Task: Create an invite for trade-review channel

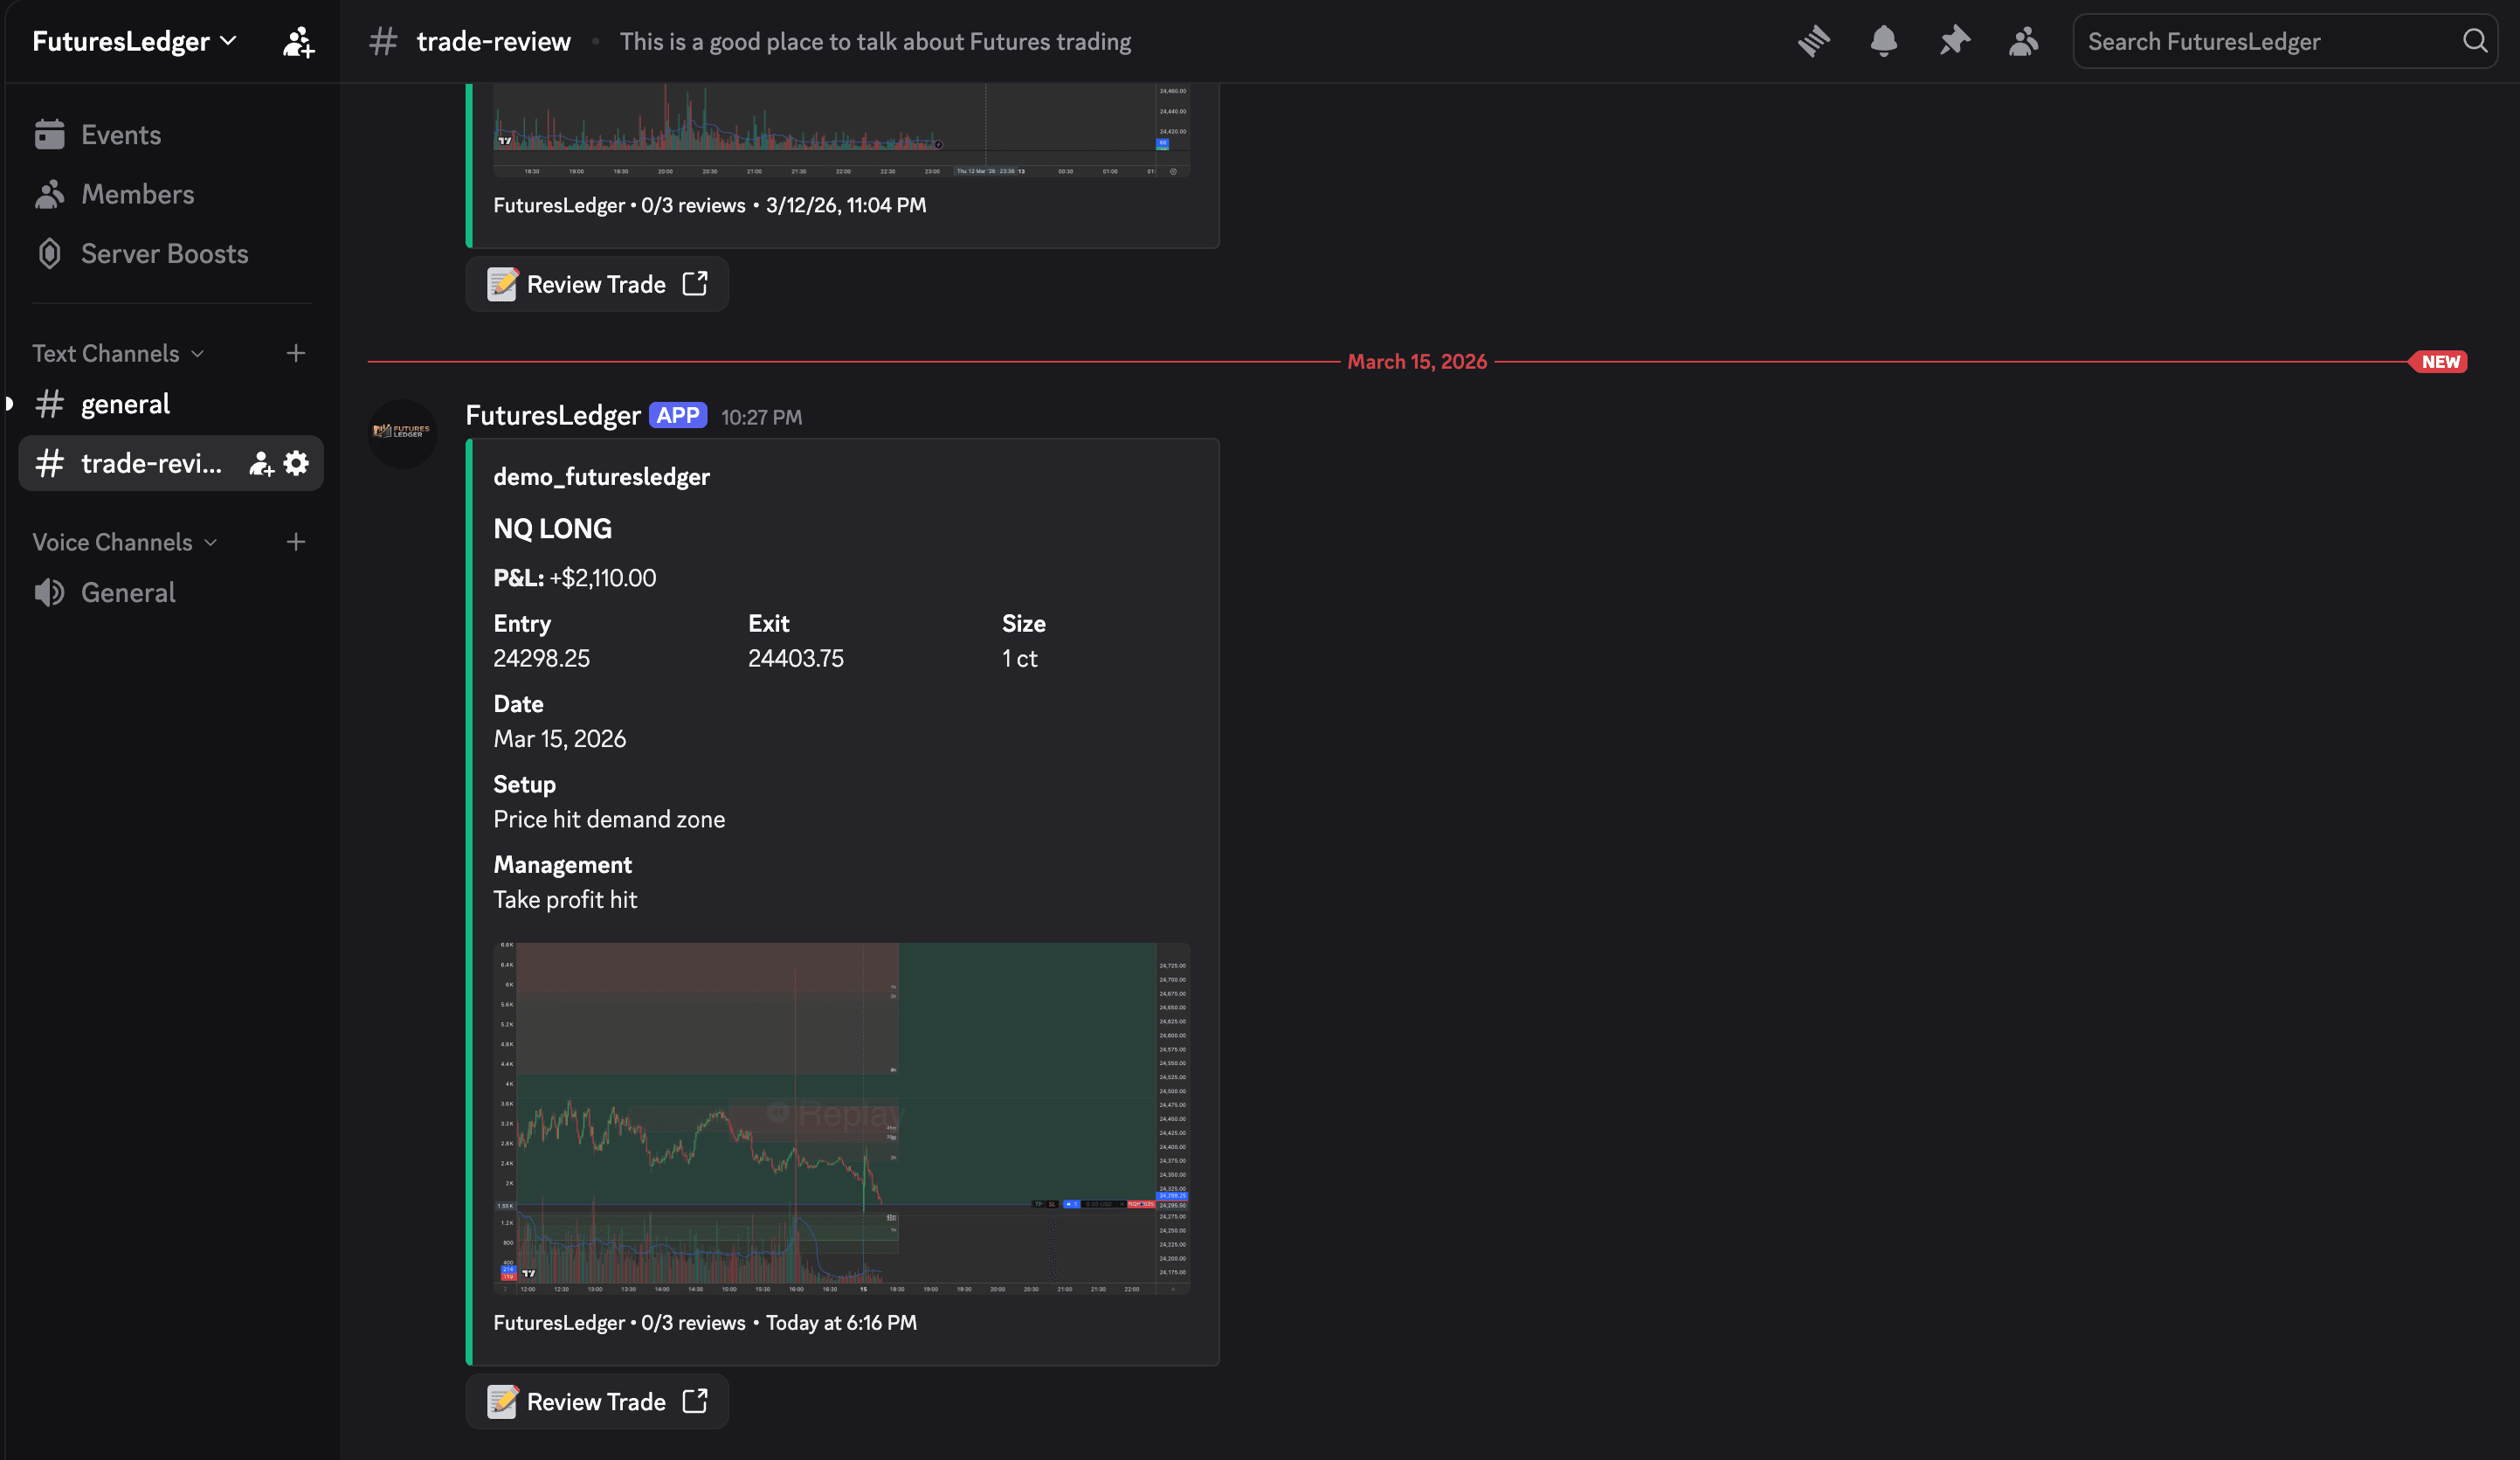Action: click(x=259, y=463)
